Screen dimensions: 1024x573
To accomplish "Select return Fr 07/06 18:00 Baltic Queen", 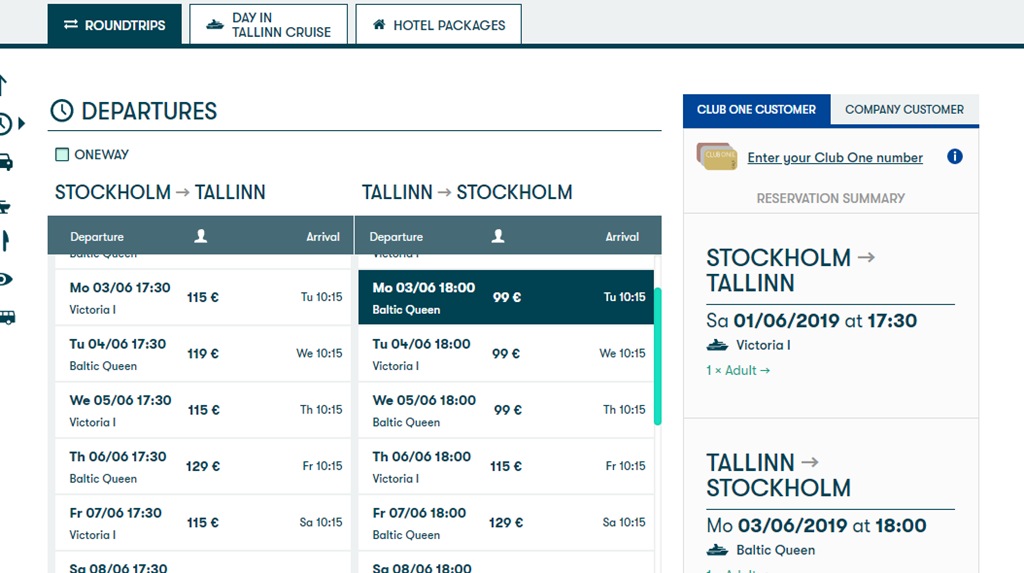I will [506, 522].
